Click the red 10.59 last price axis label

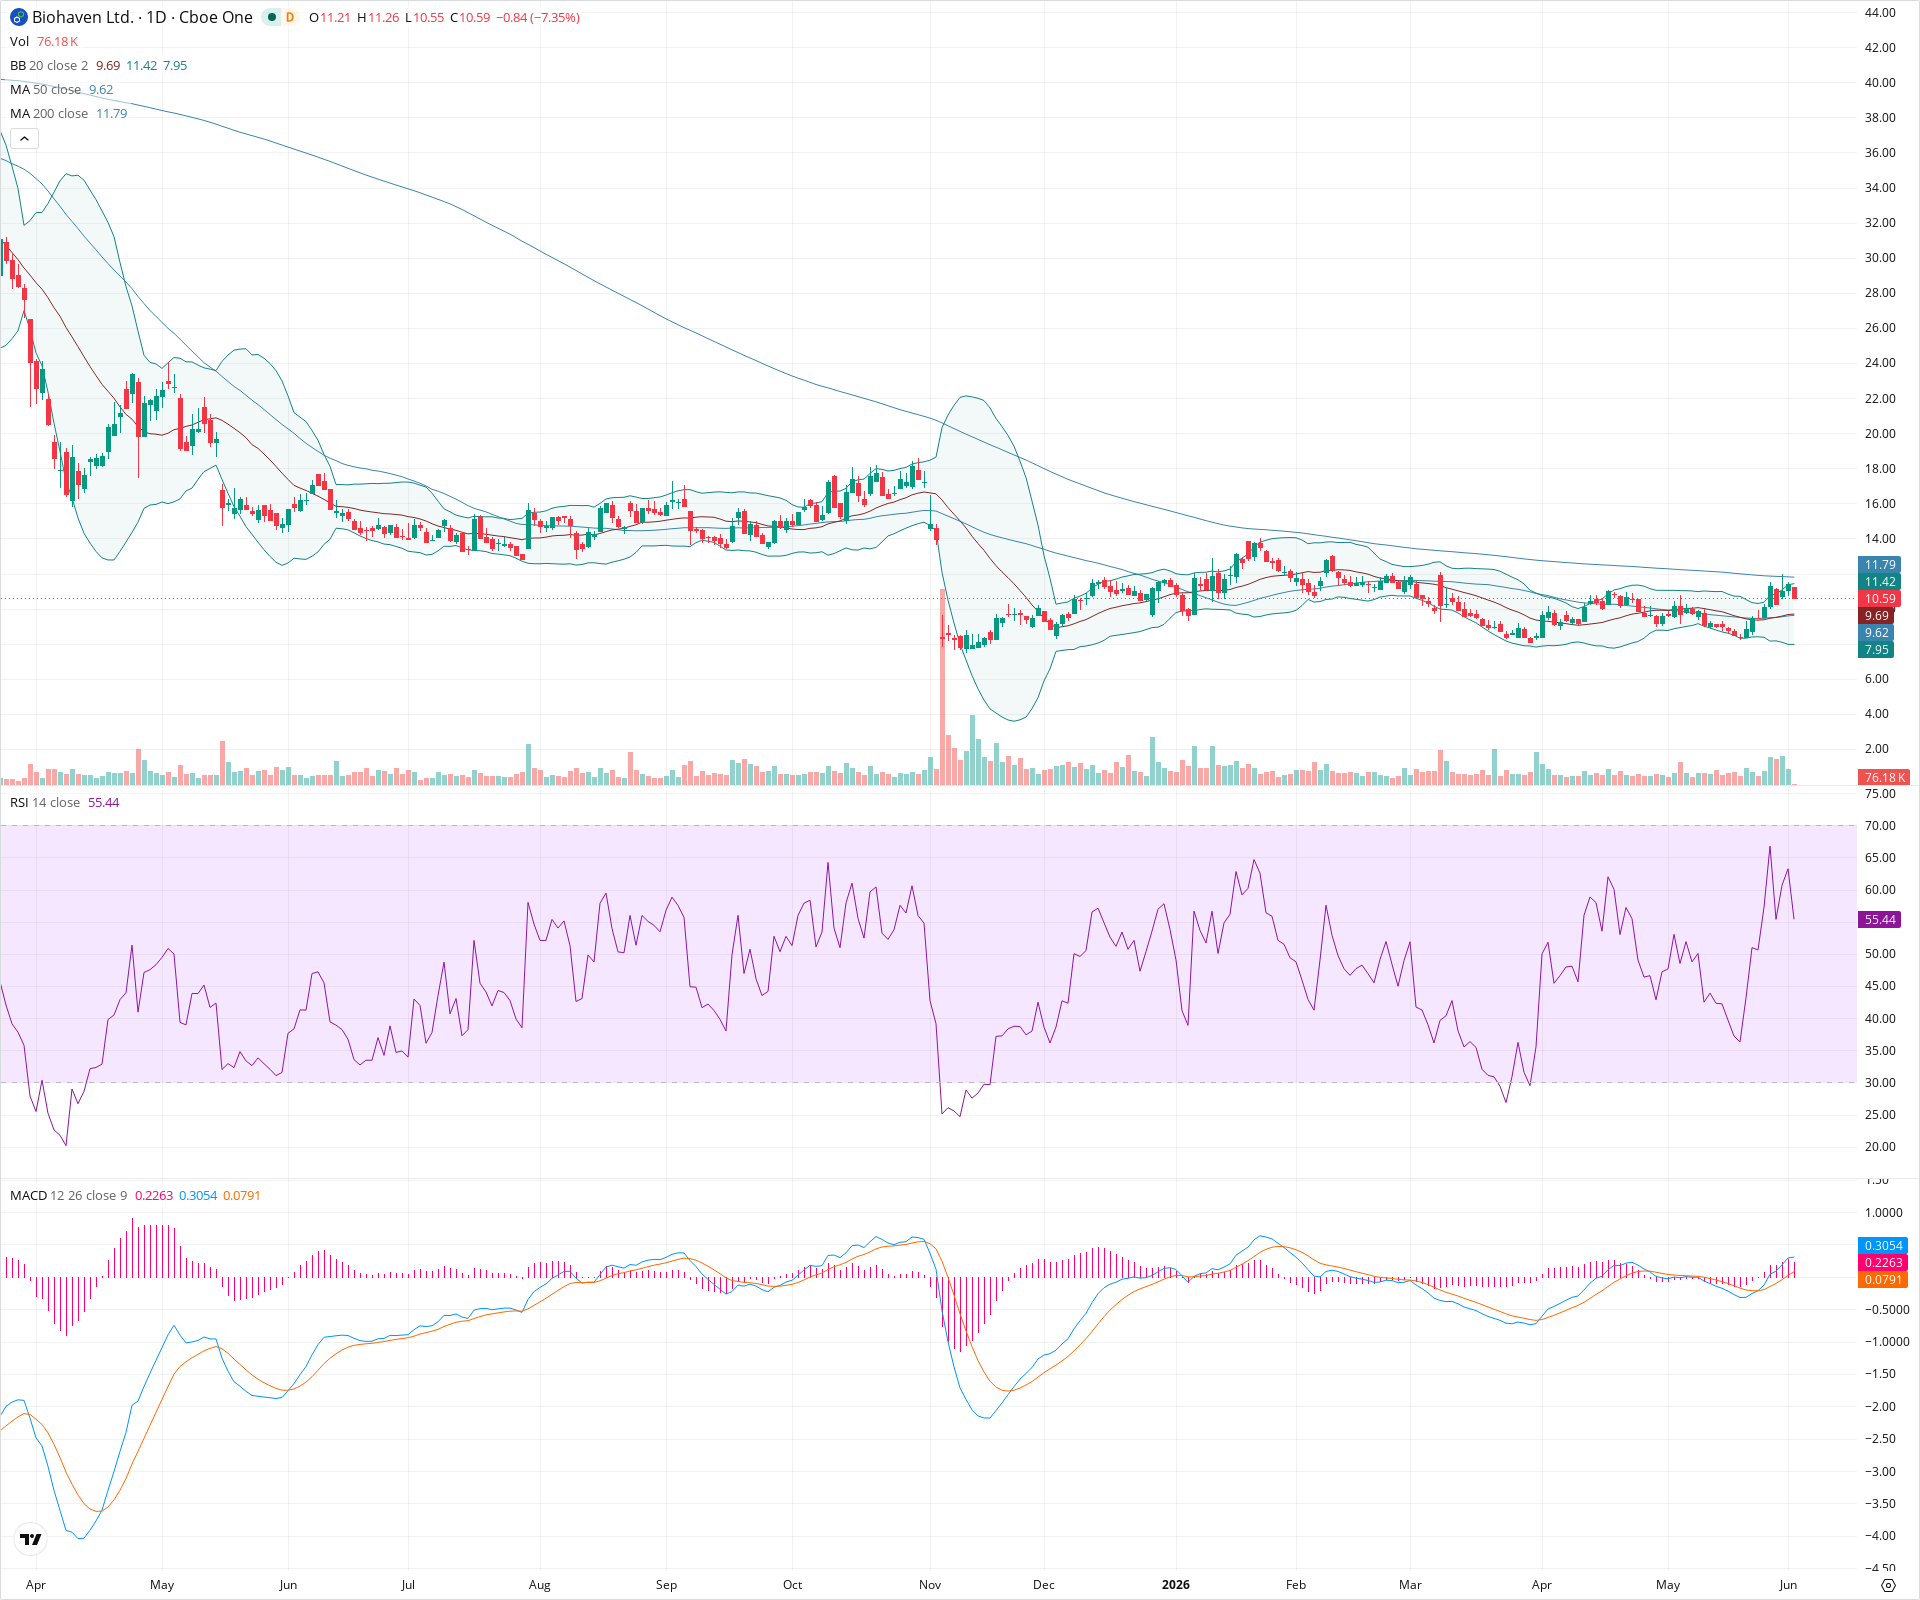[1880, 599]
